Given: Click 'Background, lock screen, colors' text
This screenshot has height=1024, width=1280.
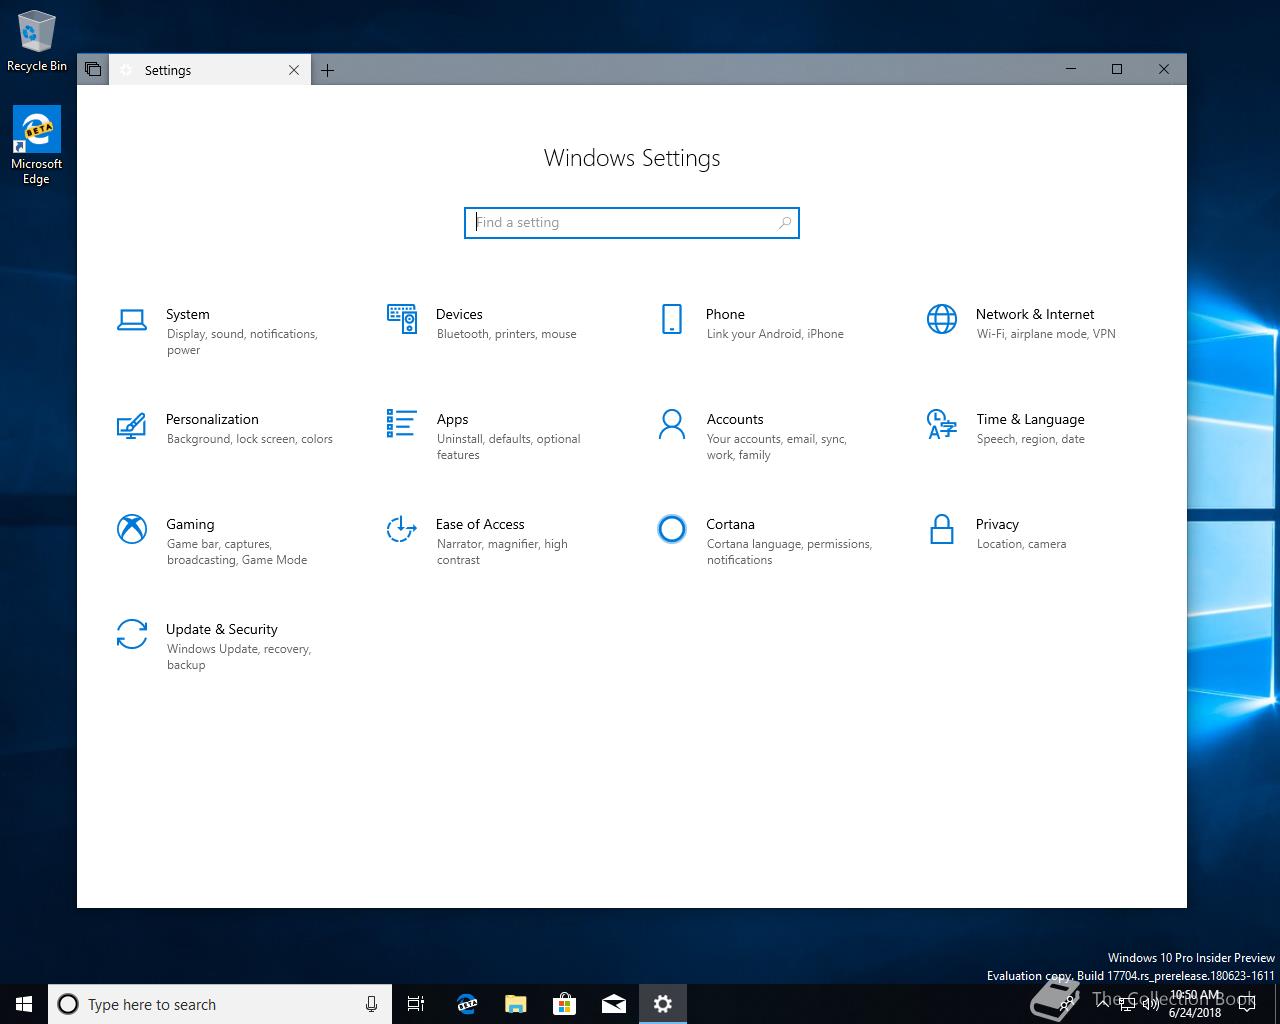Looking at the screenshot, I should 250,439.
